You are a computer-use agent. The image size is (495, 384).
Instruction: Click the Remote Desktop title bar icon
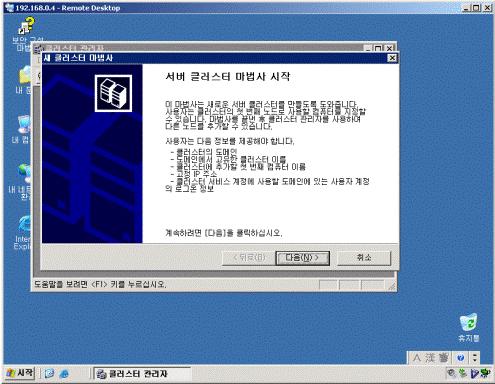[9, 8]
